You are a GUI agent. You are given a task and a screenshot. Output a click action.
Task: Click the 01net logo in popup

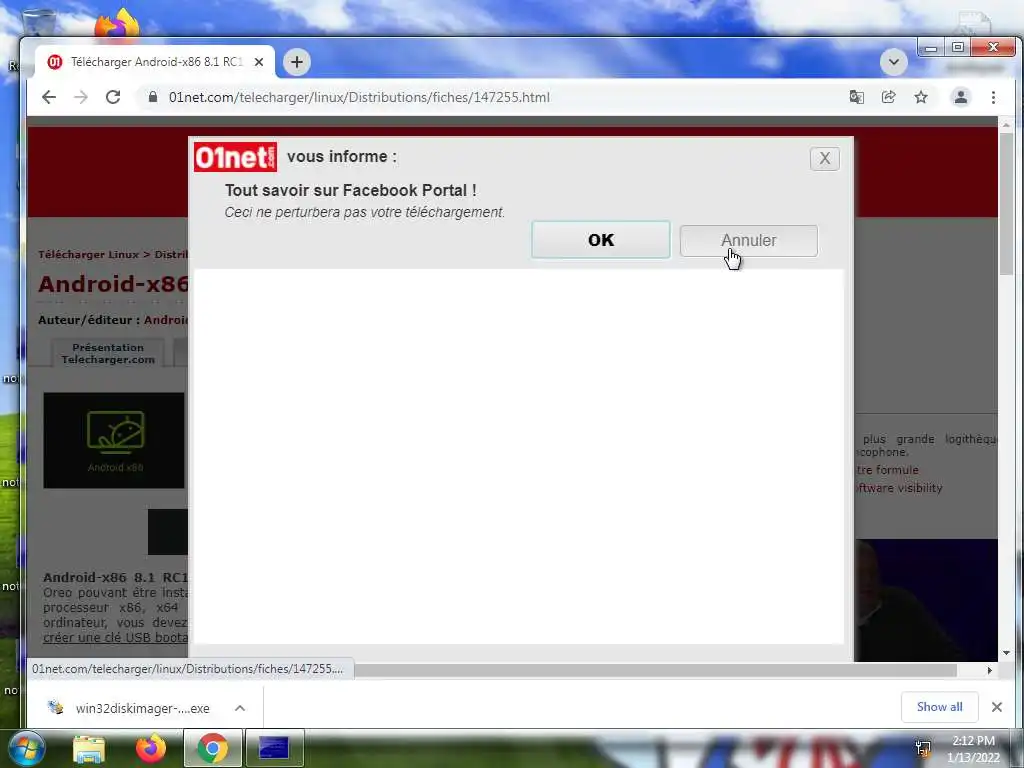(235, 157)
